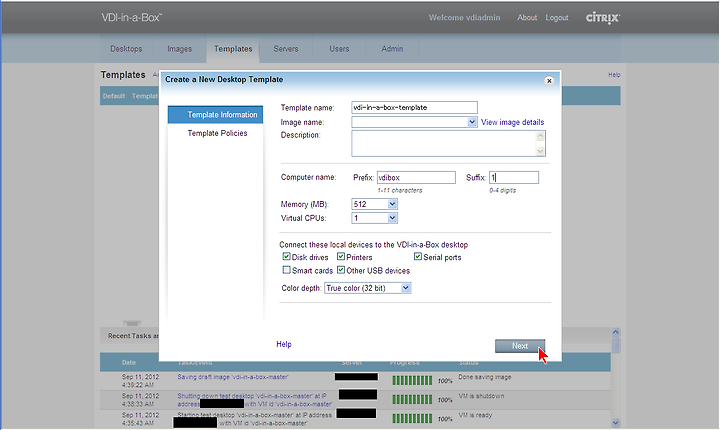Click the computer name Prefix field

click(x=416, y=177)
